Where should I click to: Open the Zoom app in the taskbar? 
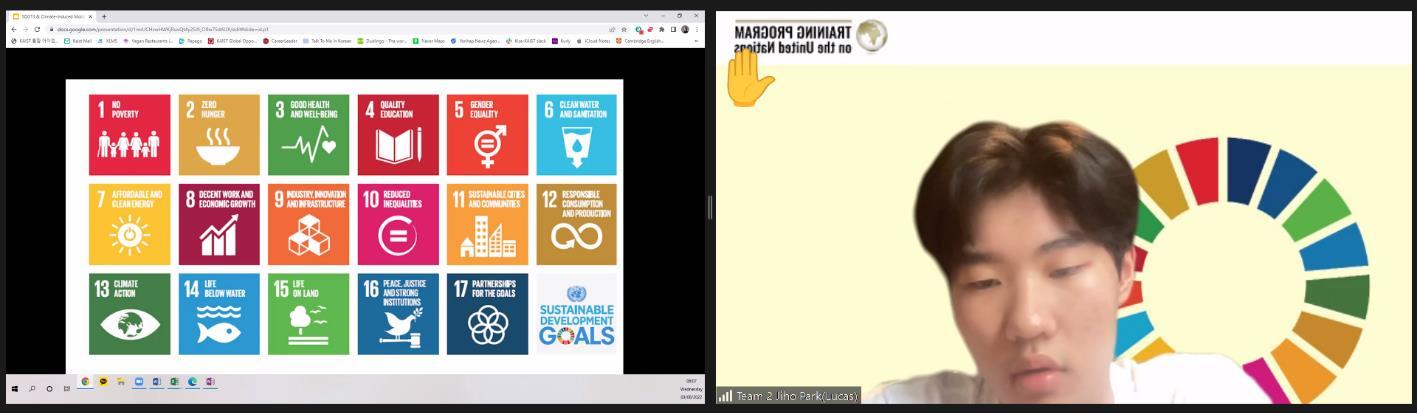click(x=139, y=381)
